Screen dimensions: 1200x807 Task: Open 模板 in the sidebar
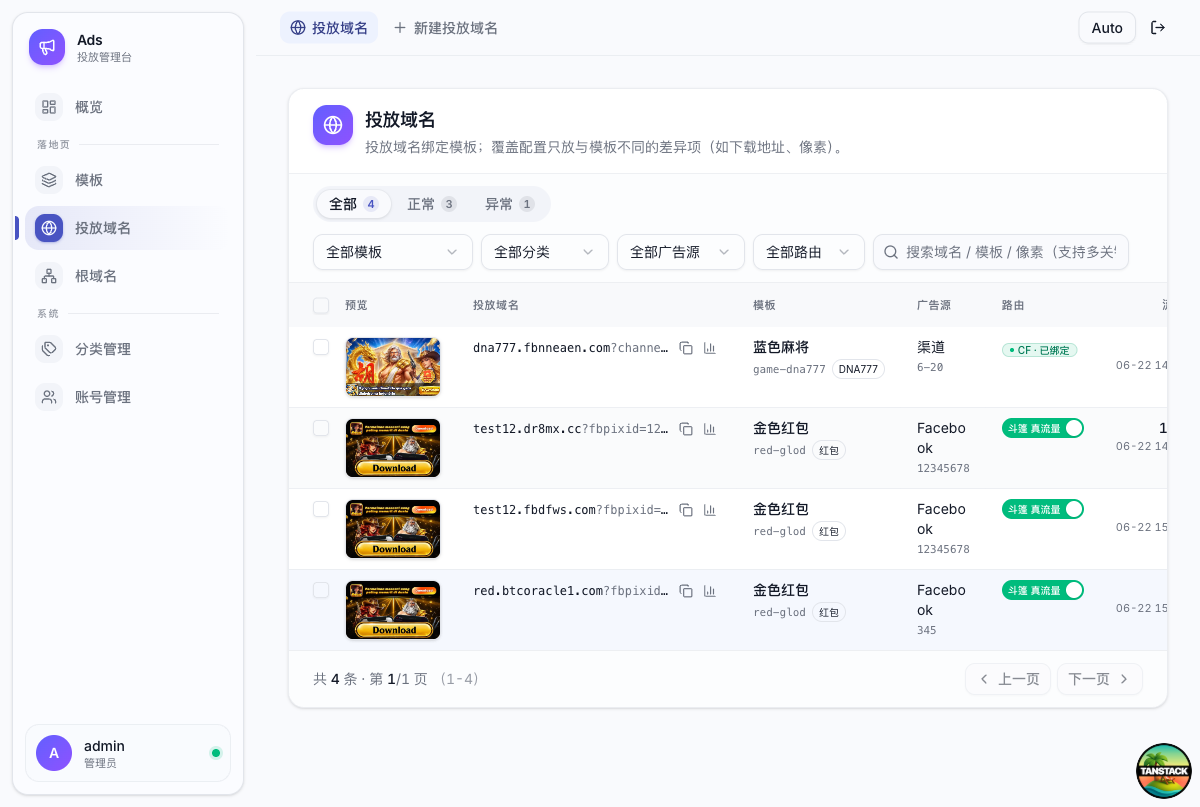pyautogui.click(x=122, y=180)
